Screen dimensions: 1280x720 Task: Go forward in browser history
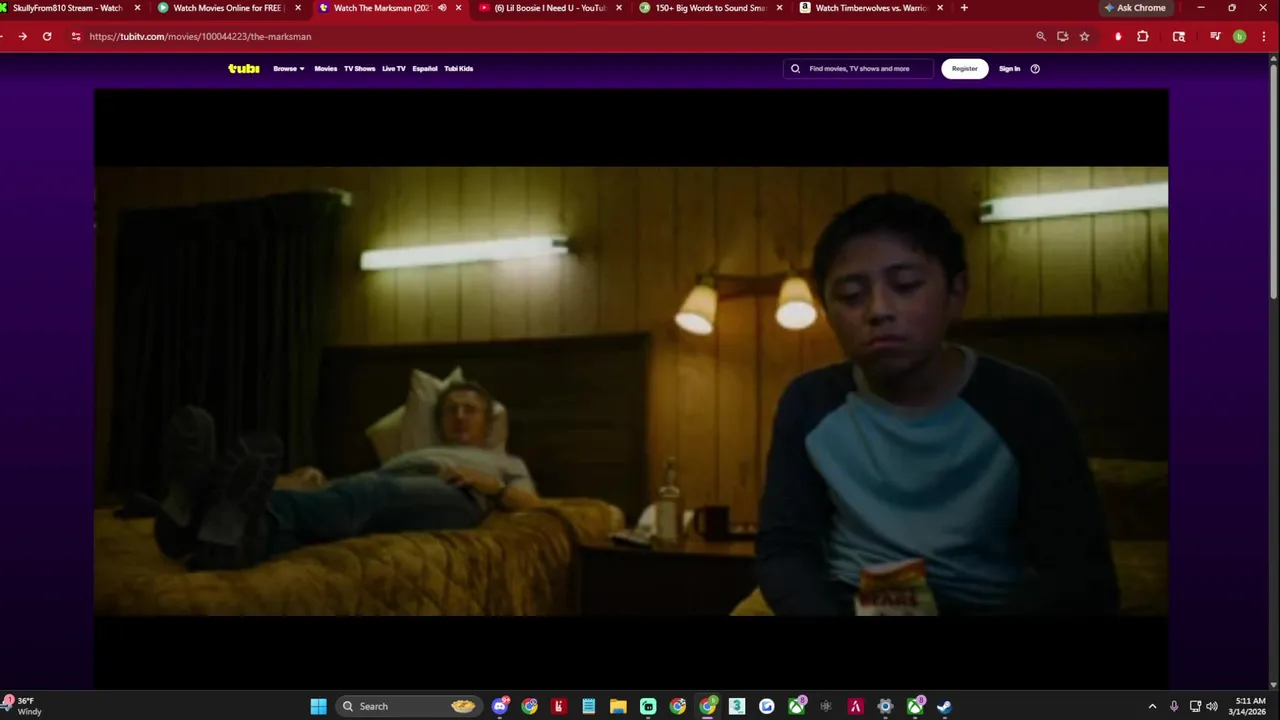(22, 36)
